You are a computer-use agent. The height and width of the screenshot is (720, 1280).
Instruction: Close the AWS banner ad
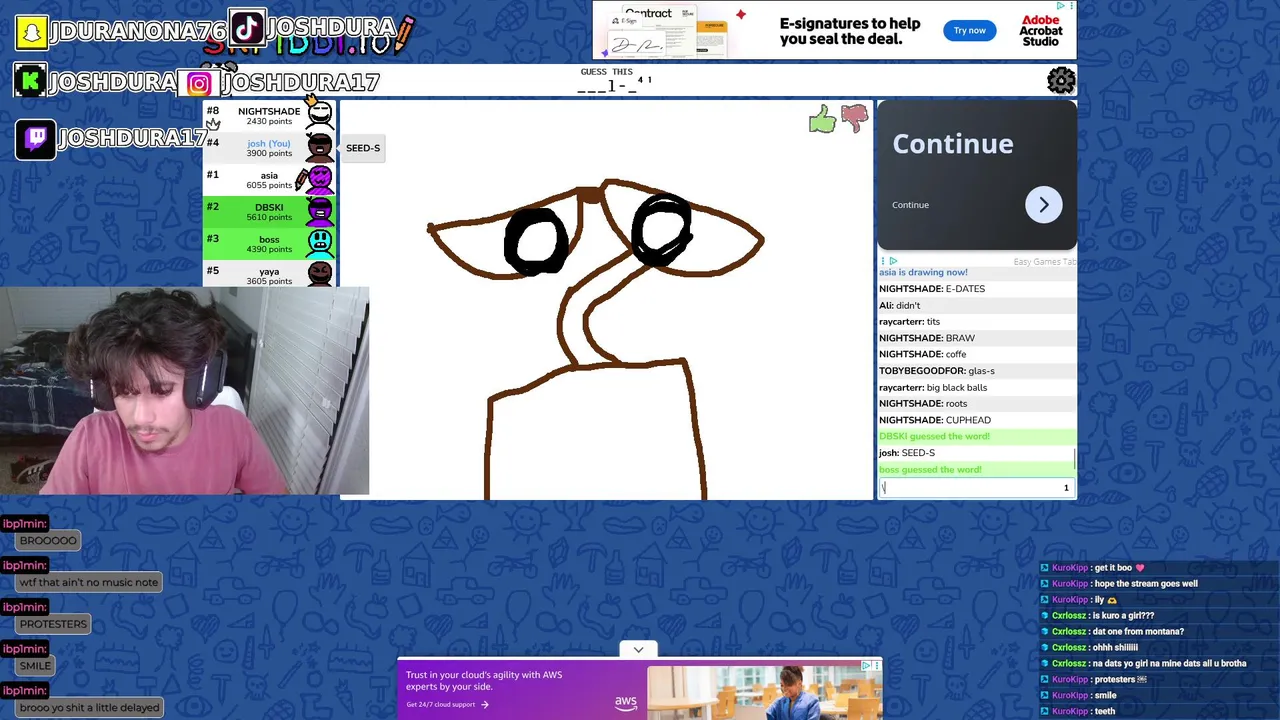pyautogui.click(x=877, y=664)
